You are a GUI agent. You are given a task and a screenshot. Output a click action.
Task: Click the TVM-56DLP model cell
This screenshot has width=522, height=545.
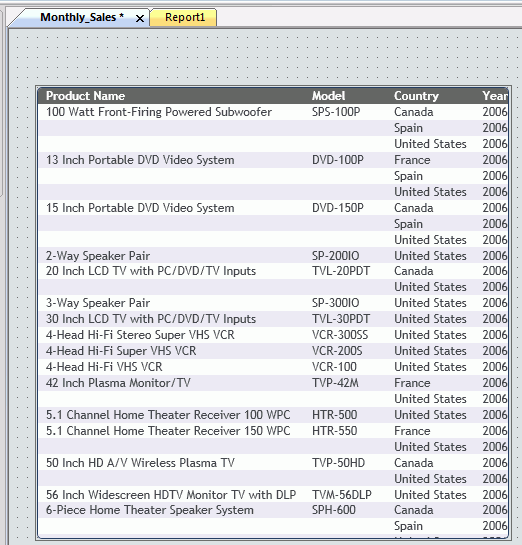(x=342, y=495)
